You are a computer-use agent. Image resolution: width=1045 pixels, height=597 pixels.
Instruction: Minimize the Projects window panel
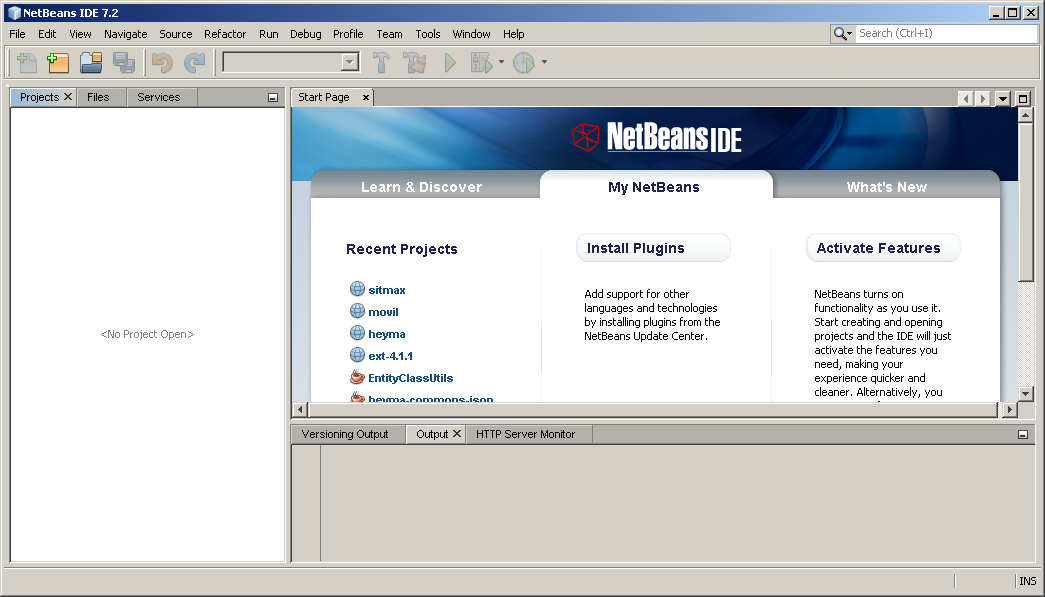[273, 98]
